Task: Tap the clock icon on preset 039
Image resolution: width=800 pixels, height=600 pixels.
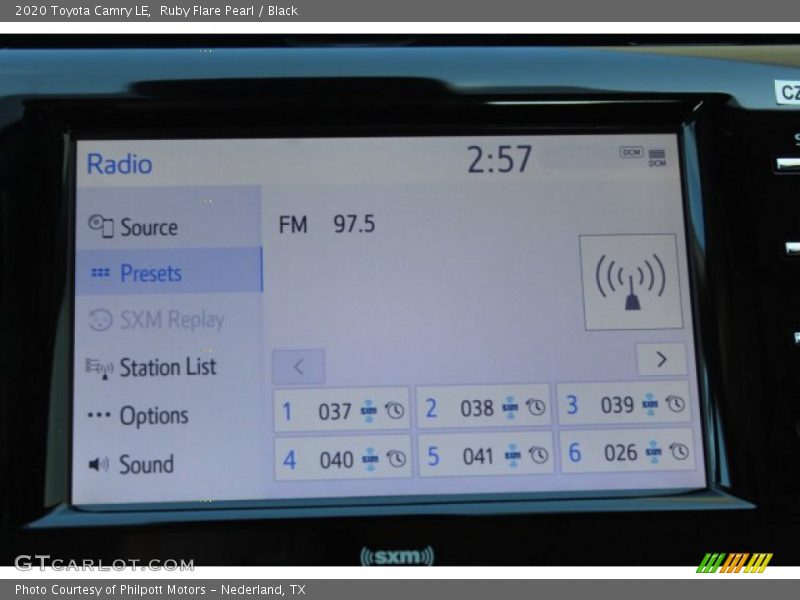Action: pyautogui.click(x=676, y=404)
